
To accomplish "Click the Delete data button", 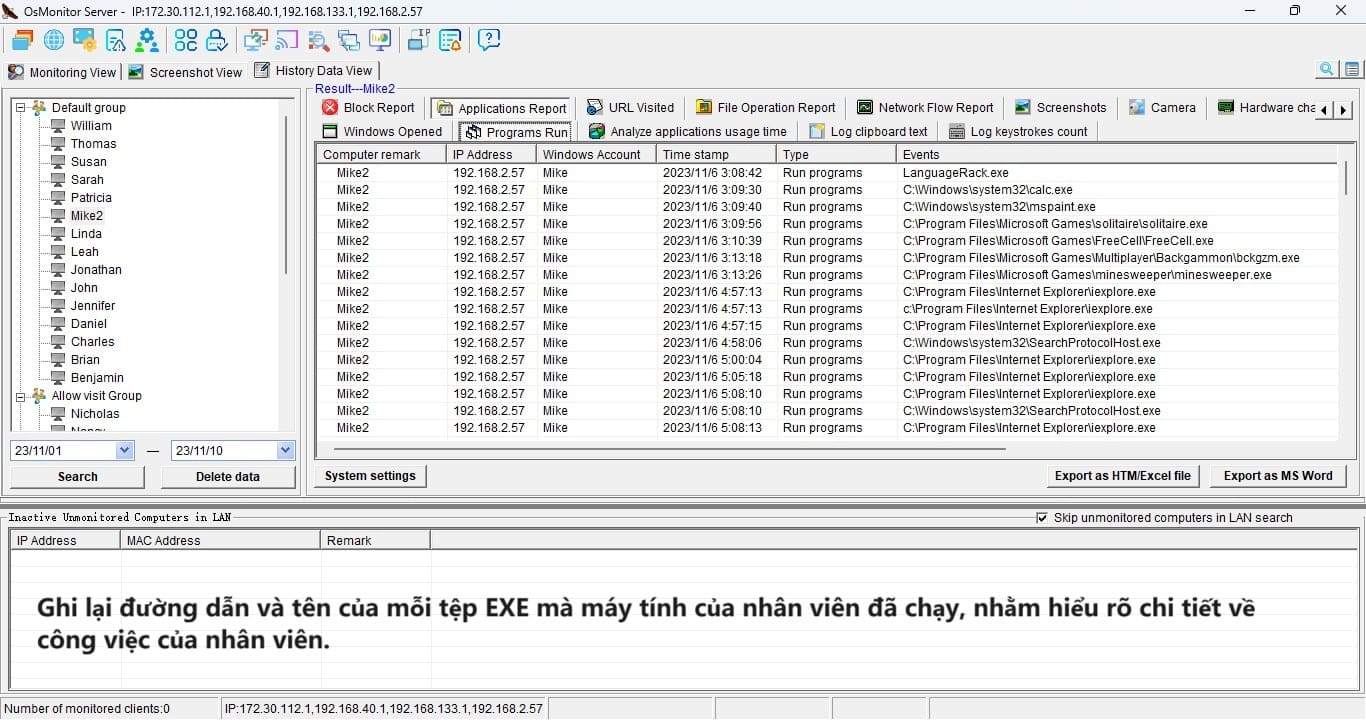I will click(x=228, y=477).
